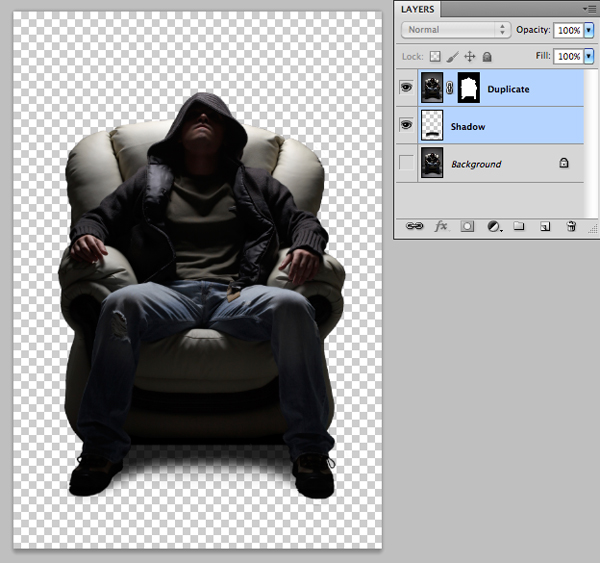
Task: Select the Duplicate layer mask thumbnail
Action: coord(469,89)
